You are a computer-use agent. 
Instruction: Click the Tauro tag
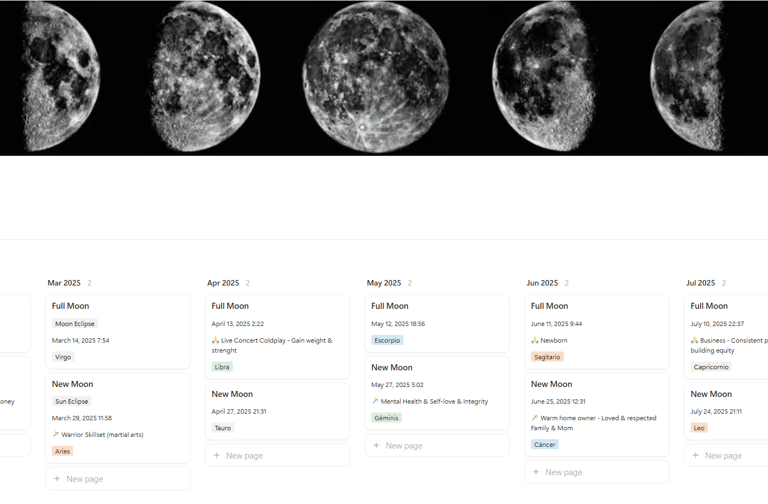pyautogui.click(x=223, y=428)
